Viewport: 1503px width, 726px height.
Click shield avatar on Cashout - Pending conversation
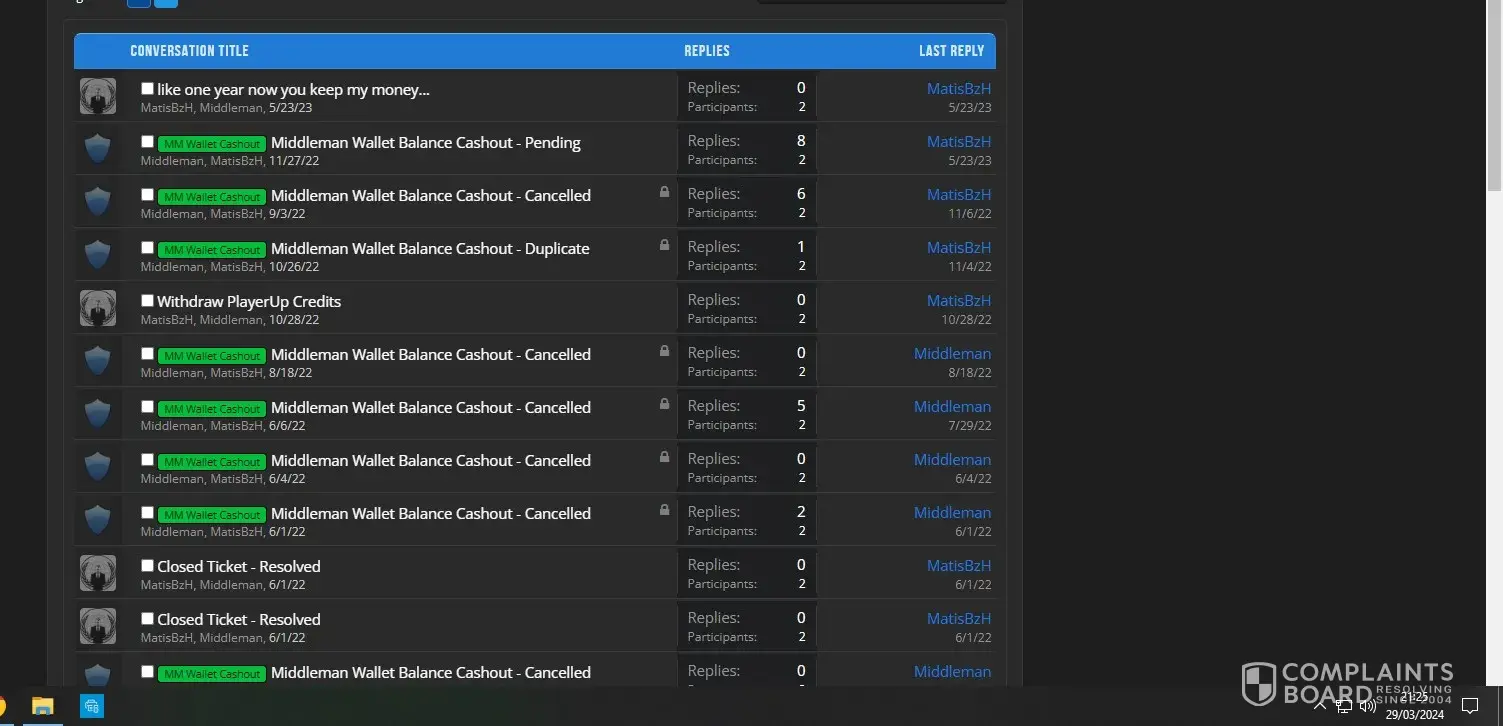coord(98,149)
